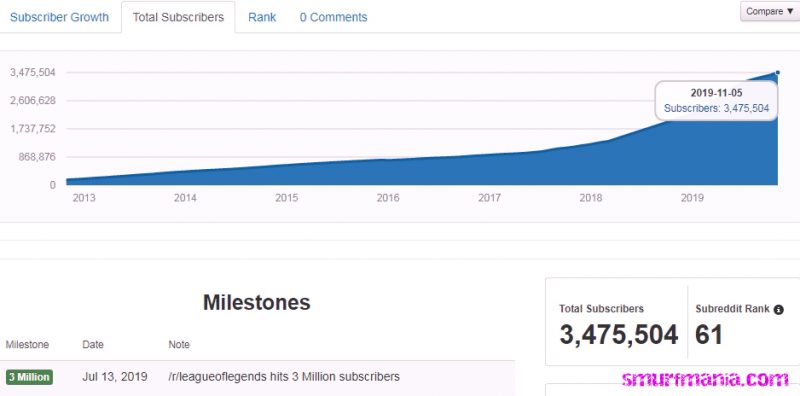800x396 pixels.
Task: Click the 3 Million milestone badge
Action: [x=29, y=378]
